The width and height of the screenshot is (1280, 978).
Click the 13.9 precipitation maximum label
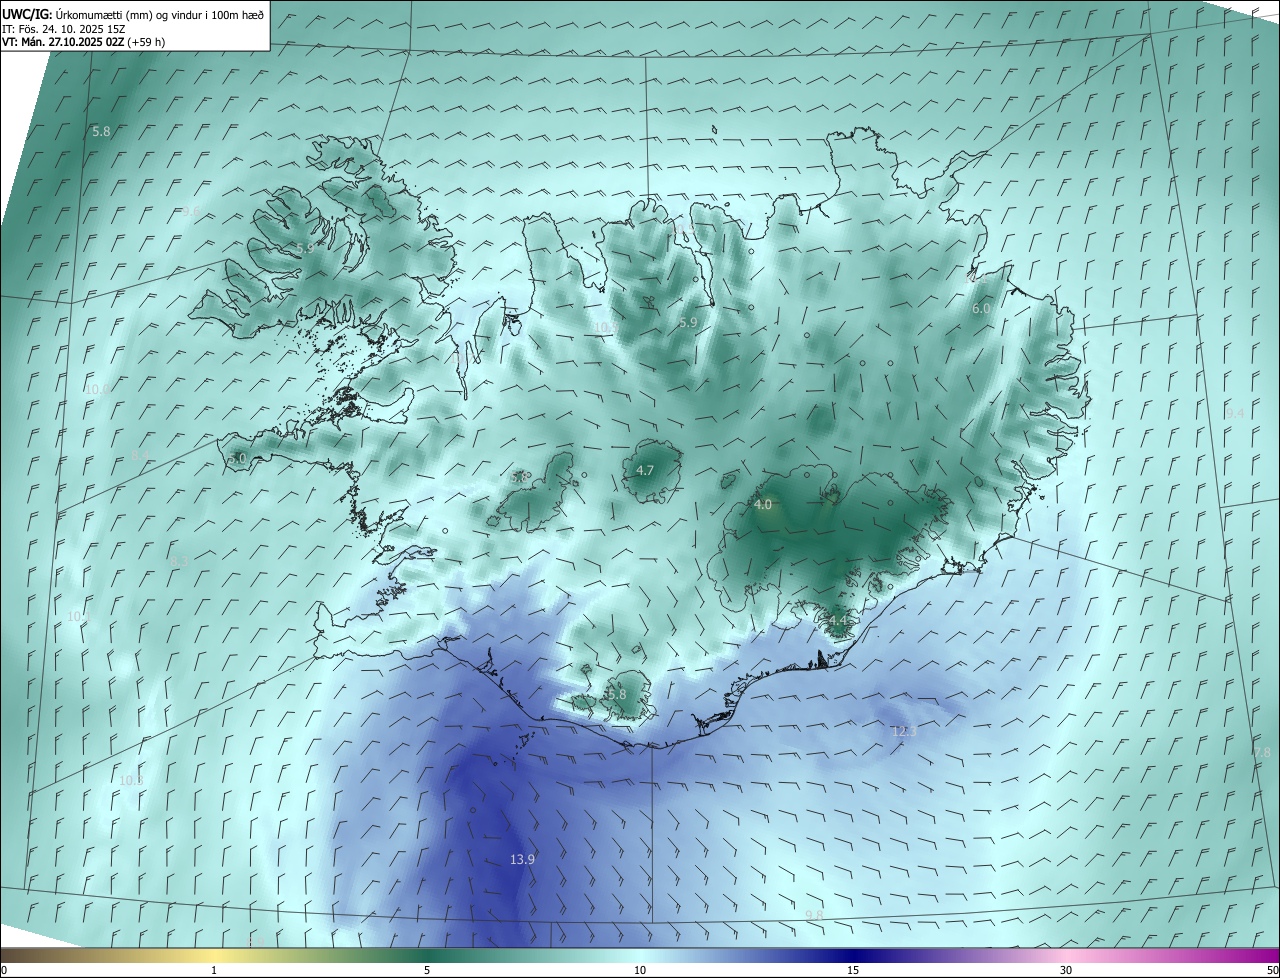coord(522,859)
